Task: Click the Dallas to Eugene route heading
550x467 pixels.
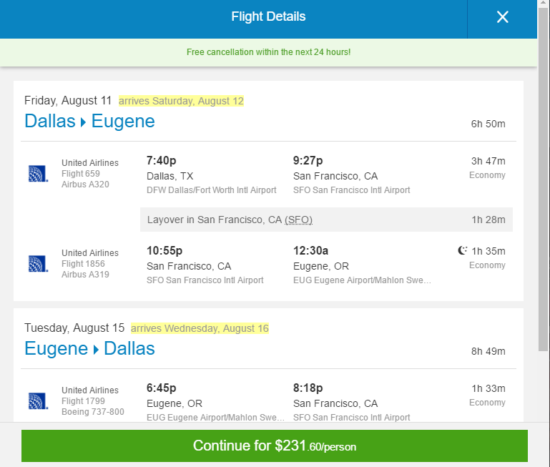Action: [89, 121]
